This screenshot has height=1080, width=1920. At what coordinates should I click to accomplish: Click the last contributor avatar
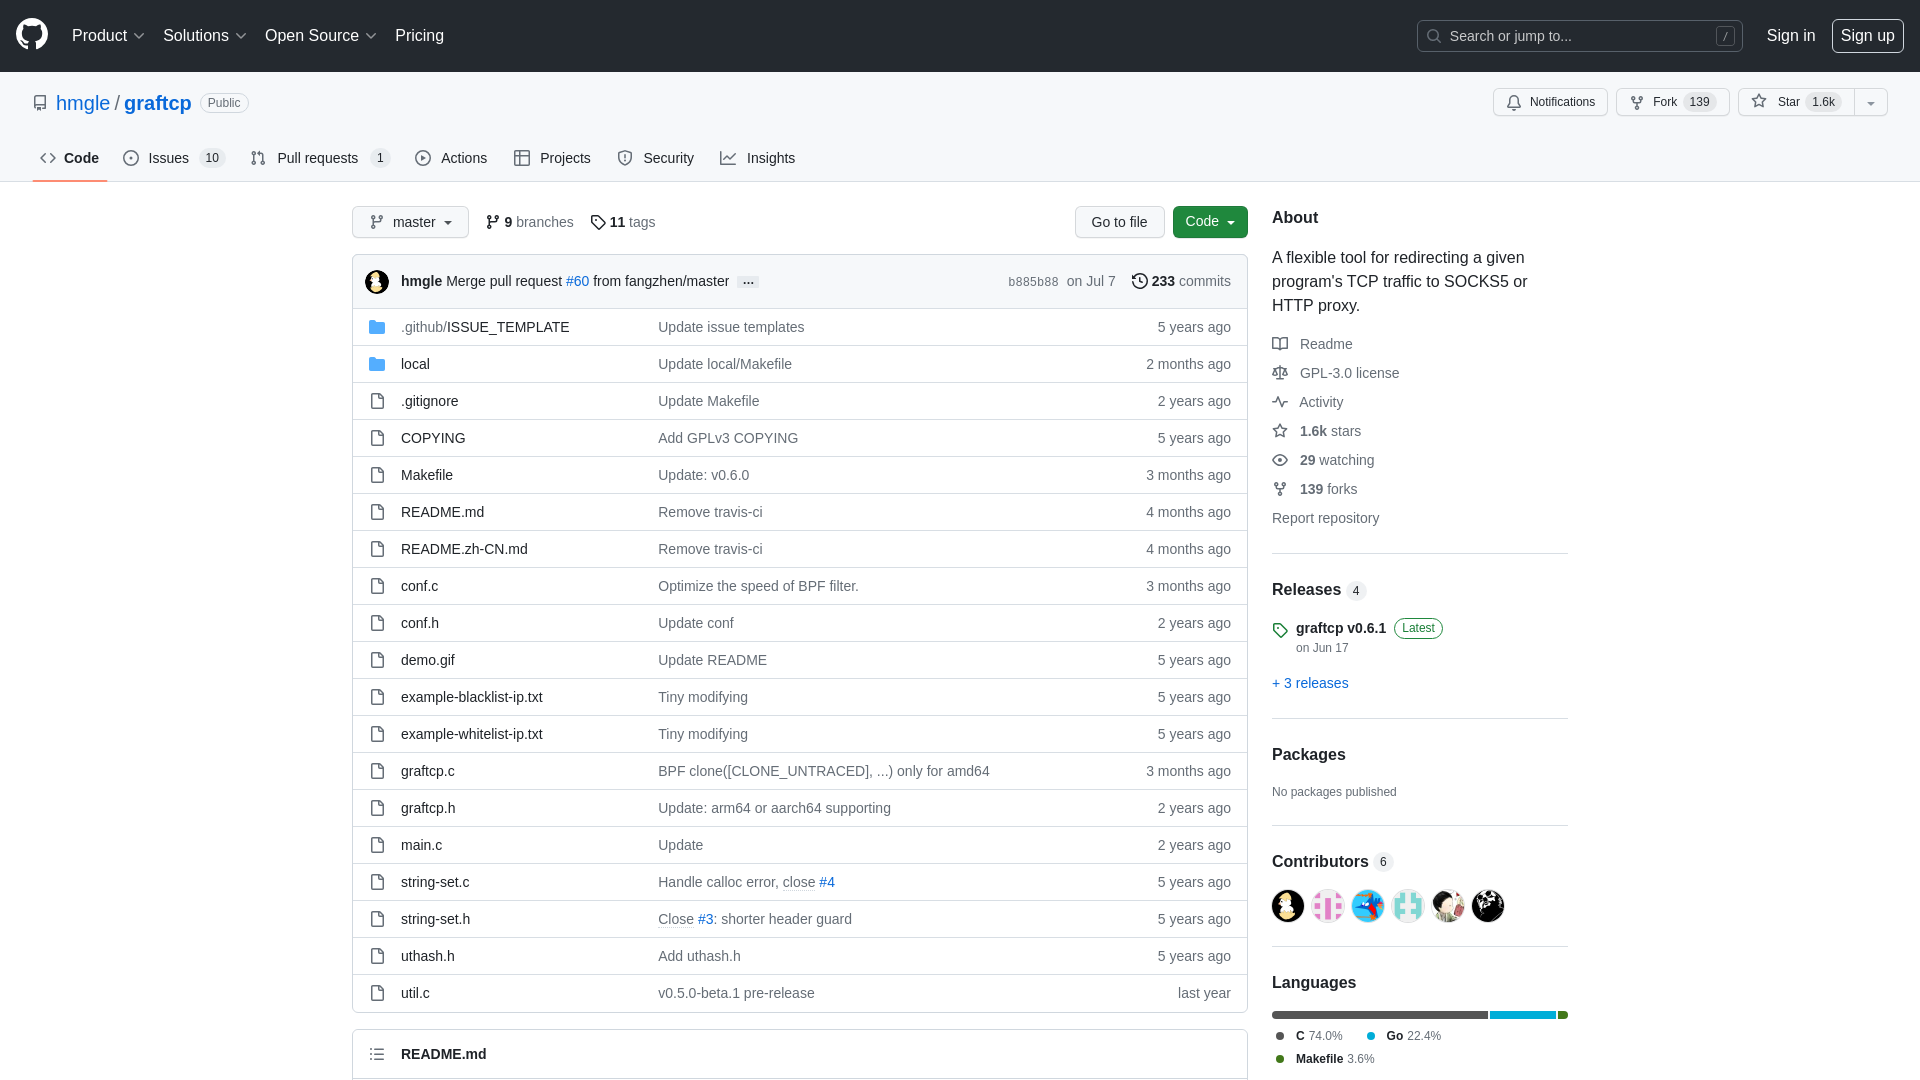[x=1488, y=906]
